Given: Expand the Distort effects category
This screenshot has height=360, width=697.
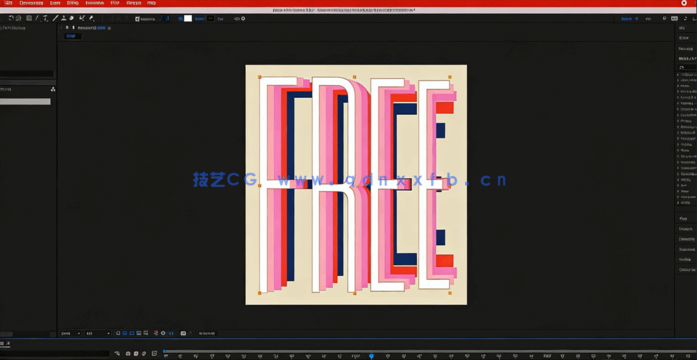Looking at the screenshot, I should pyautogui.click(x=678, y=121).
